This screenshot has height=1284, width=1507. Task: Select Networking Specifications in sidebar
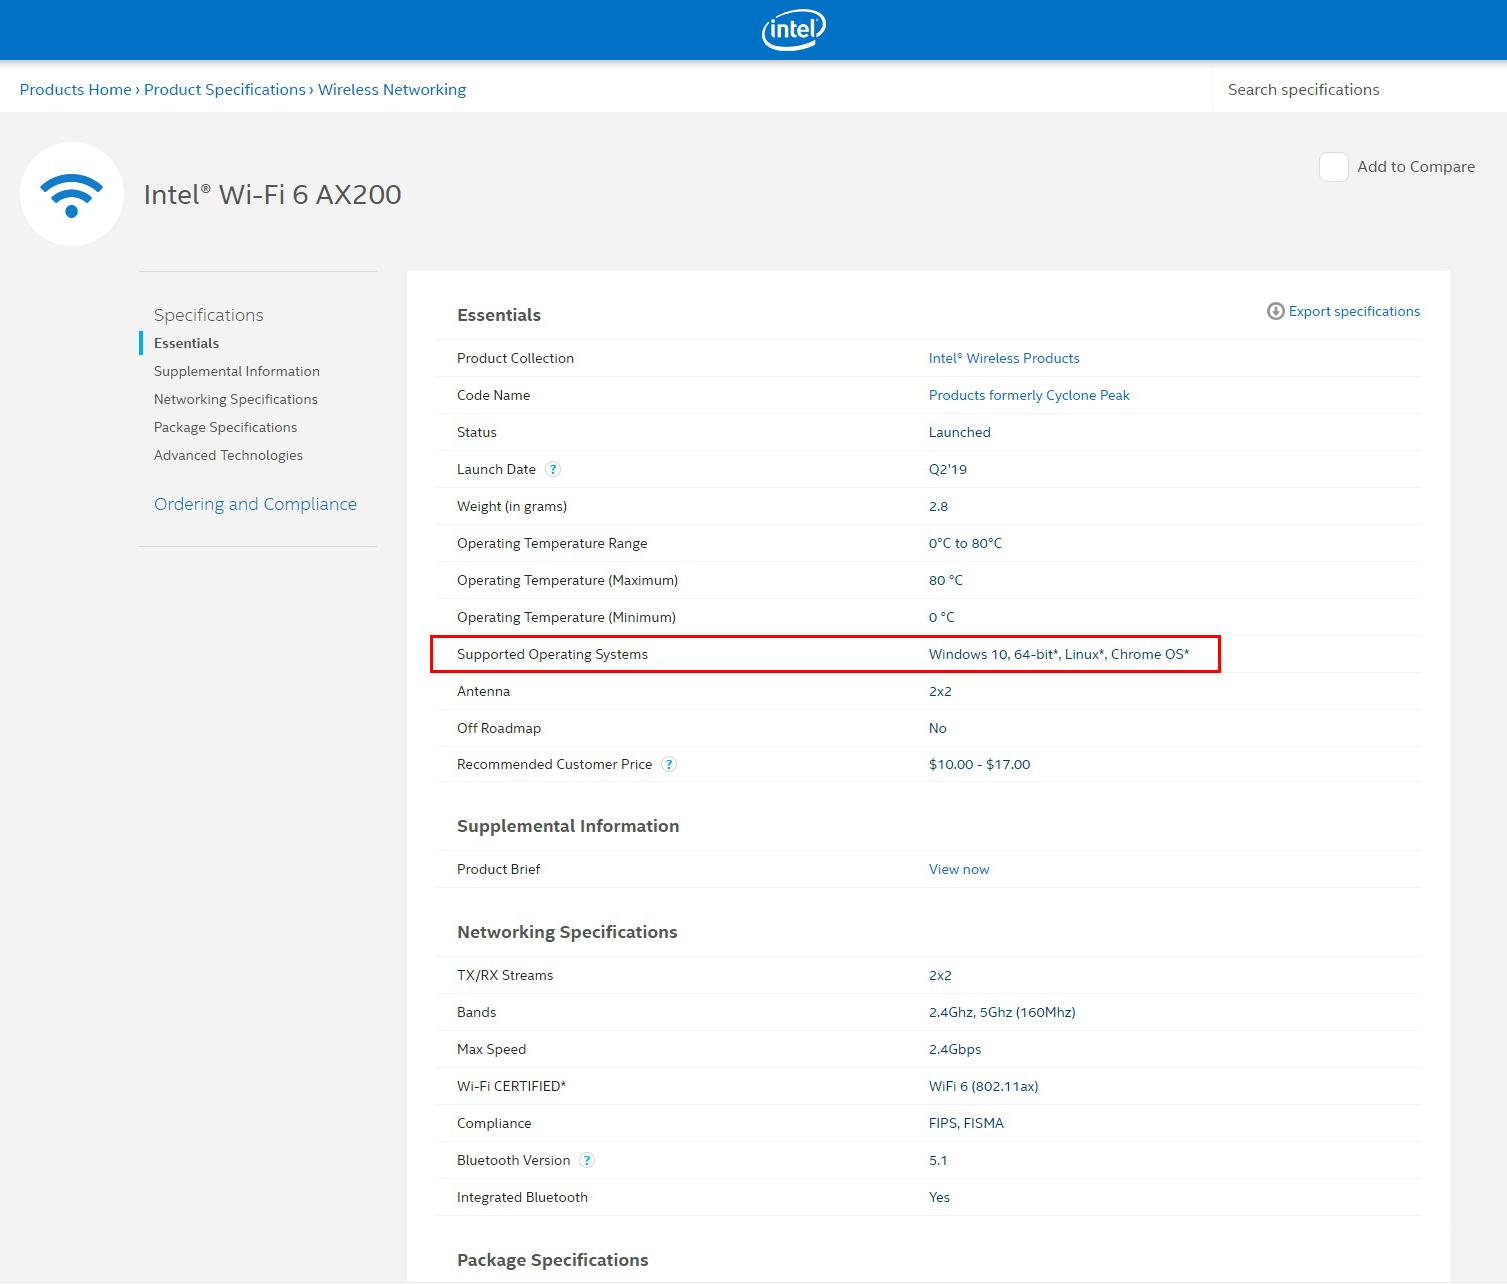(x=236, y=399)
